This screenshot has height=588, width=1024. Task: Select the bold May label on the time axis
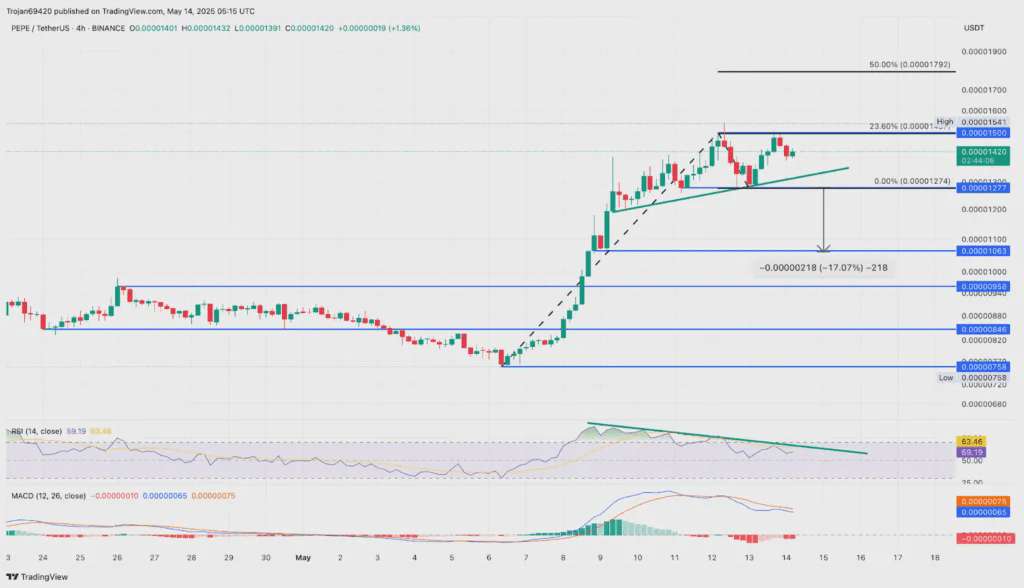[303, 558]
